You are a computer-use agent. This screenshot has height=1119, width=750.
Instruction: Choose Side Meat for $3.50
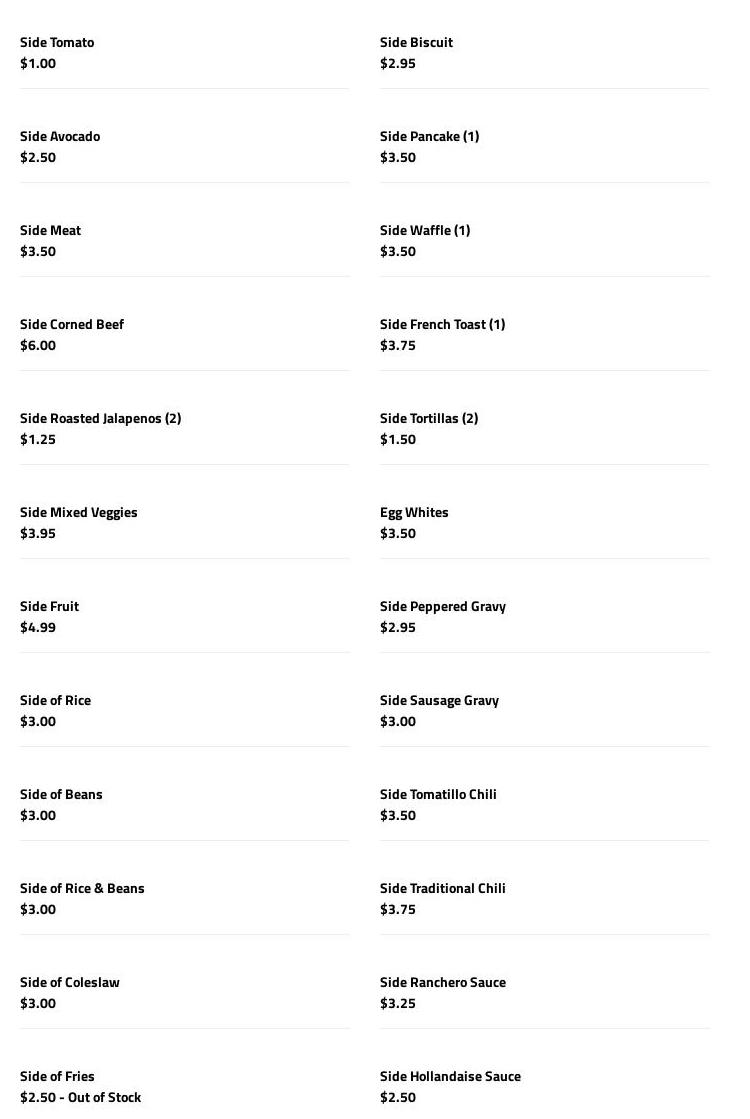click(51, 231)
